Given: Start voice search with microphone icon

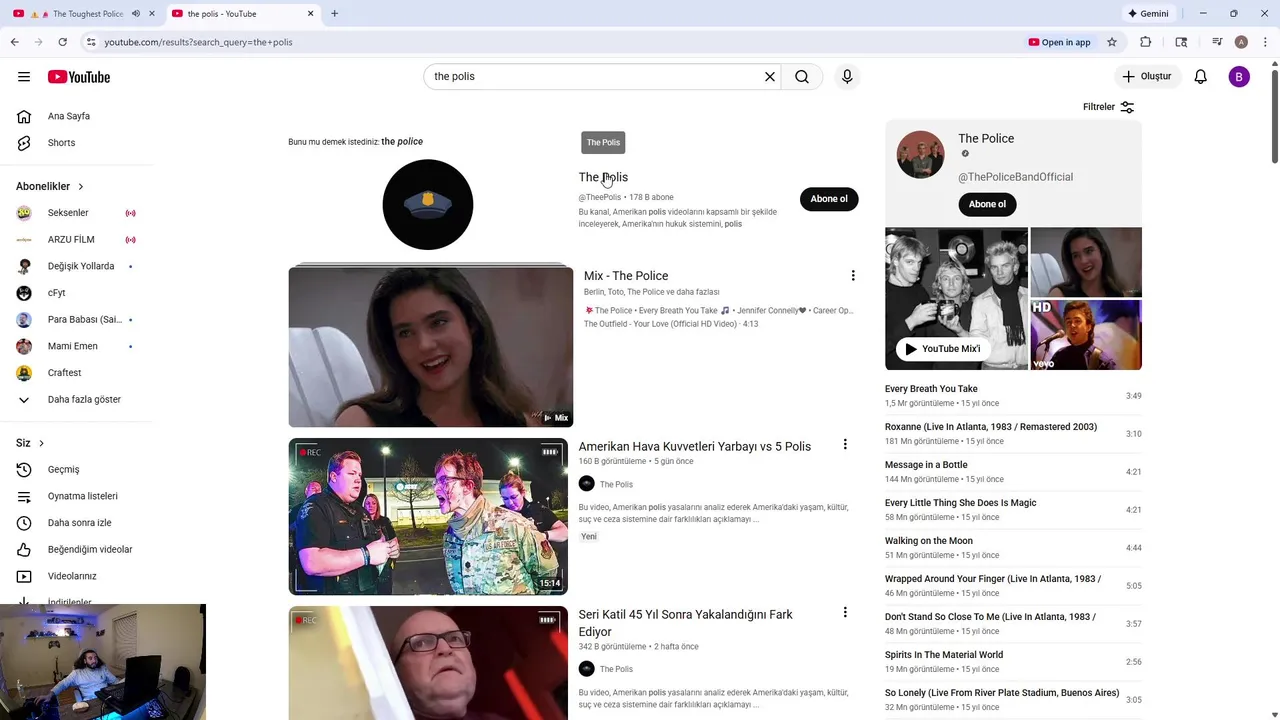Looking at the screenshot, I should tap(847, 77).
